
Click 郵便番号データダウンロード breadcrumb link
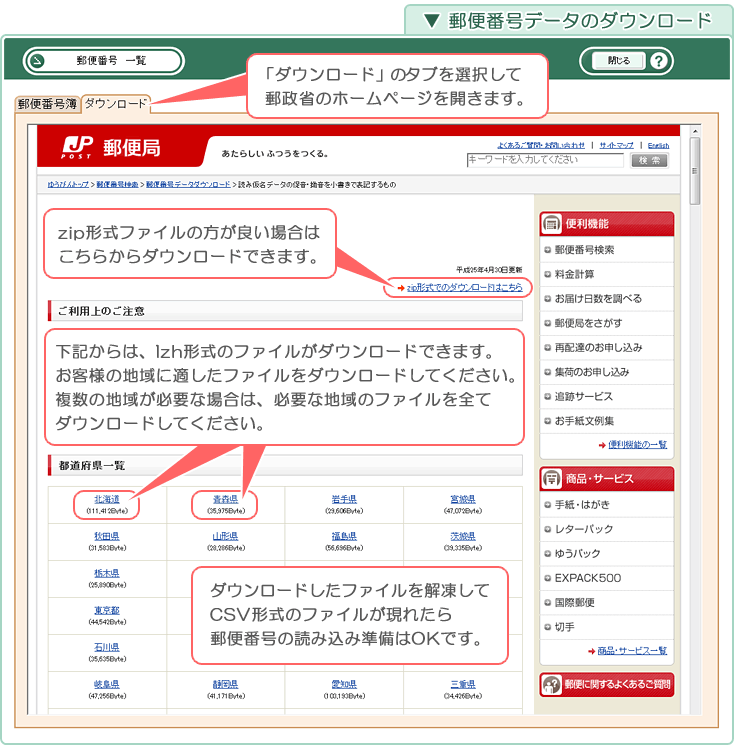188,184
